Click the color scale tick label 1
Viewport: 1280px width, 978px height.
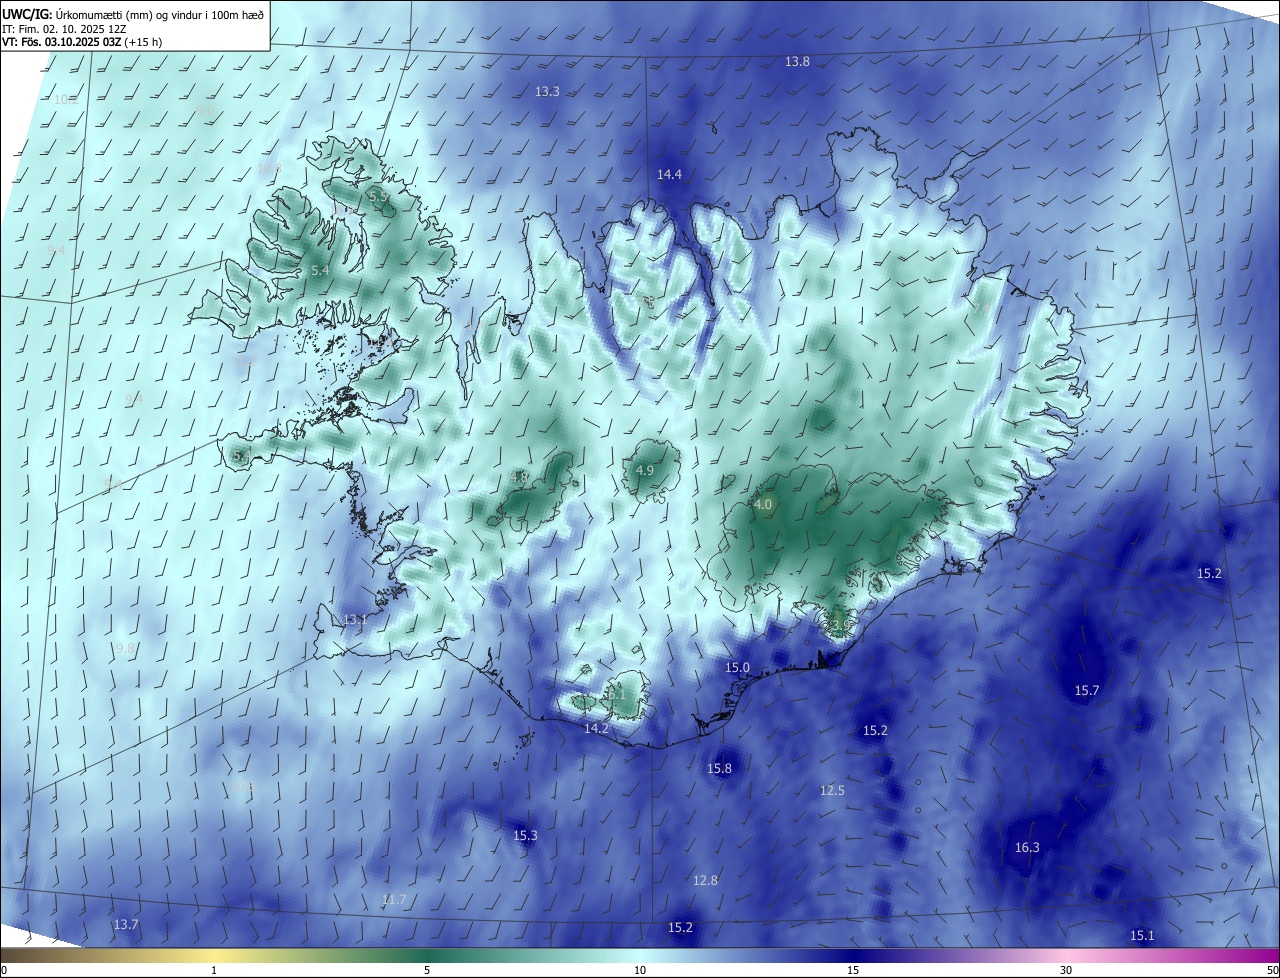(x=214, y=971)
